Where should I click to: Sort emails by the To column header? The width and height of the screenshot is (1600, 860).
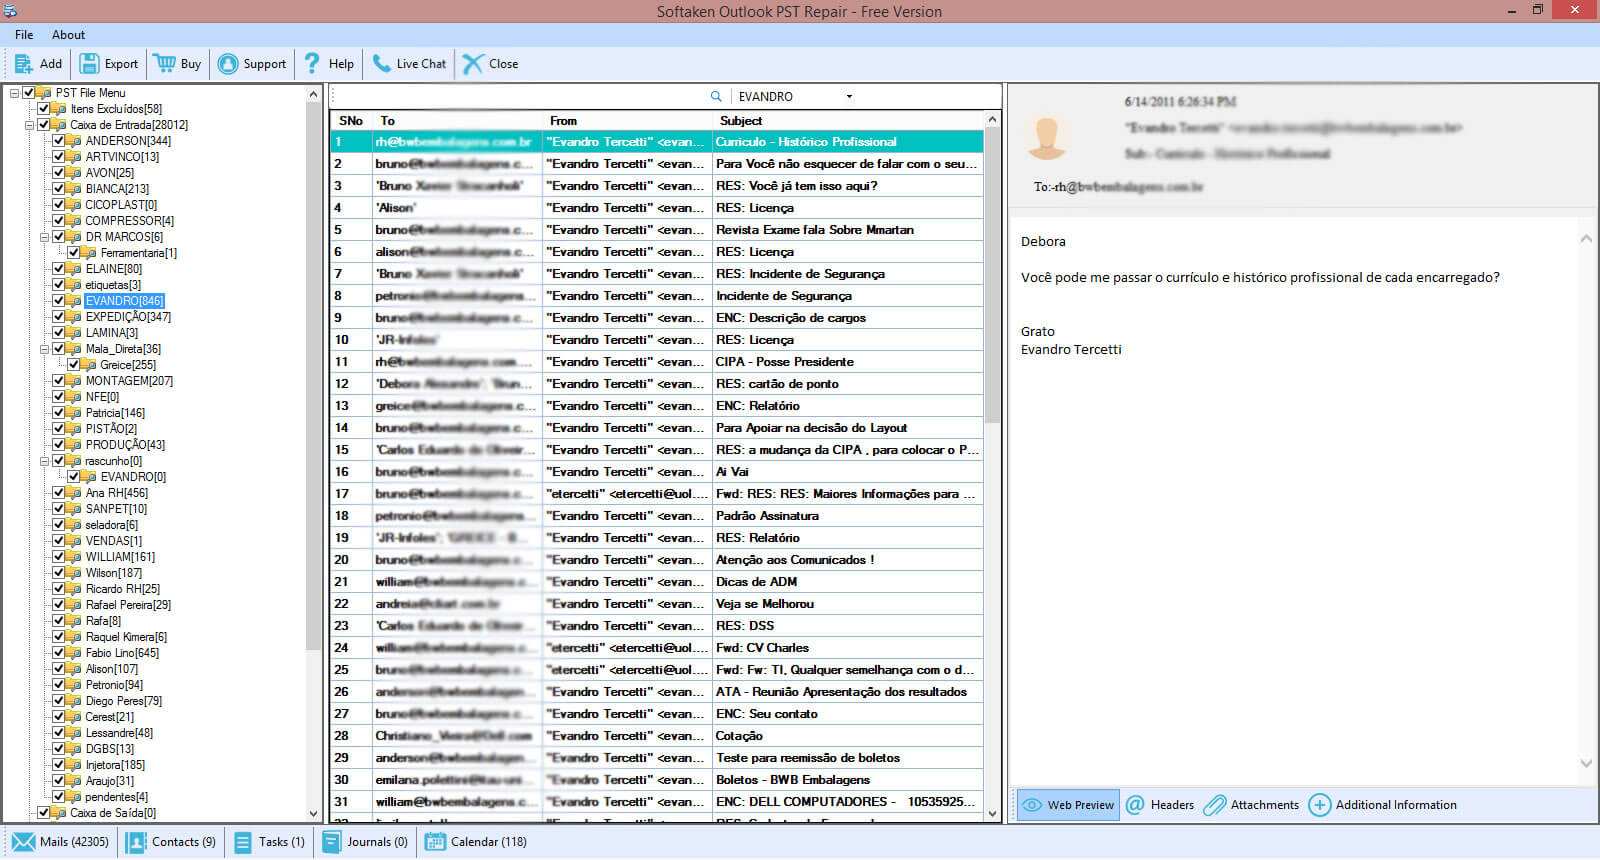click(457, 120)
